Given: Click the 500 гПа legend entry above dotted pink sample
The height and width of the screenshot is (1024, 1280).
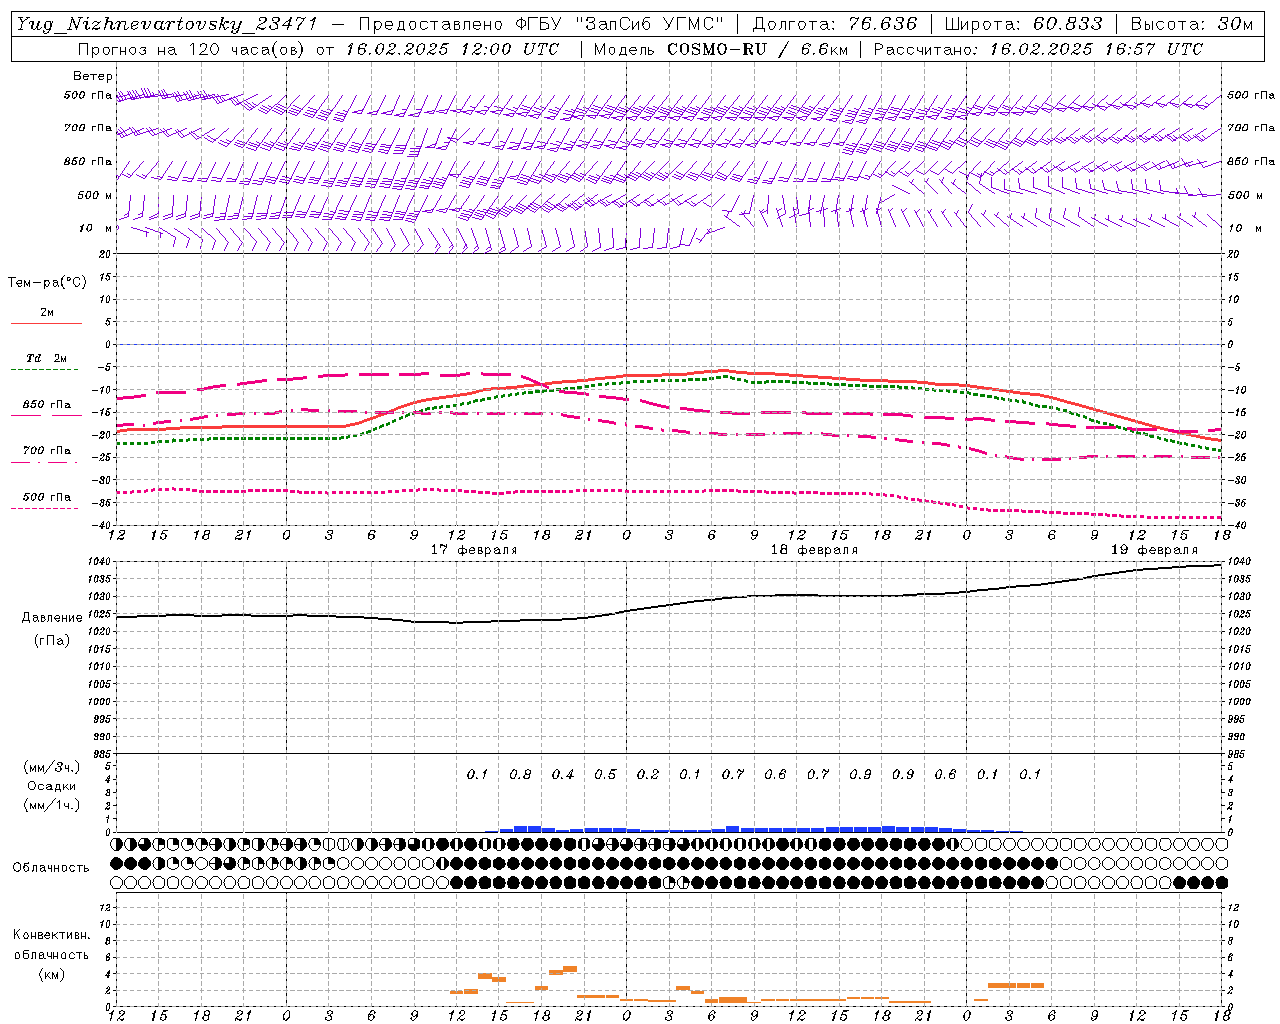Looking at the screenshot, I should 46,497.
